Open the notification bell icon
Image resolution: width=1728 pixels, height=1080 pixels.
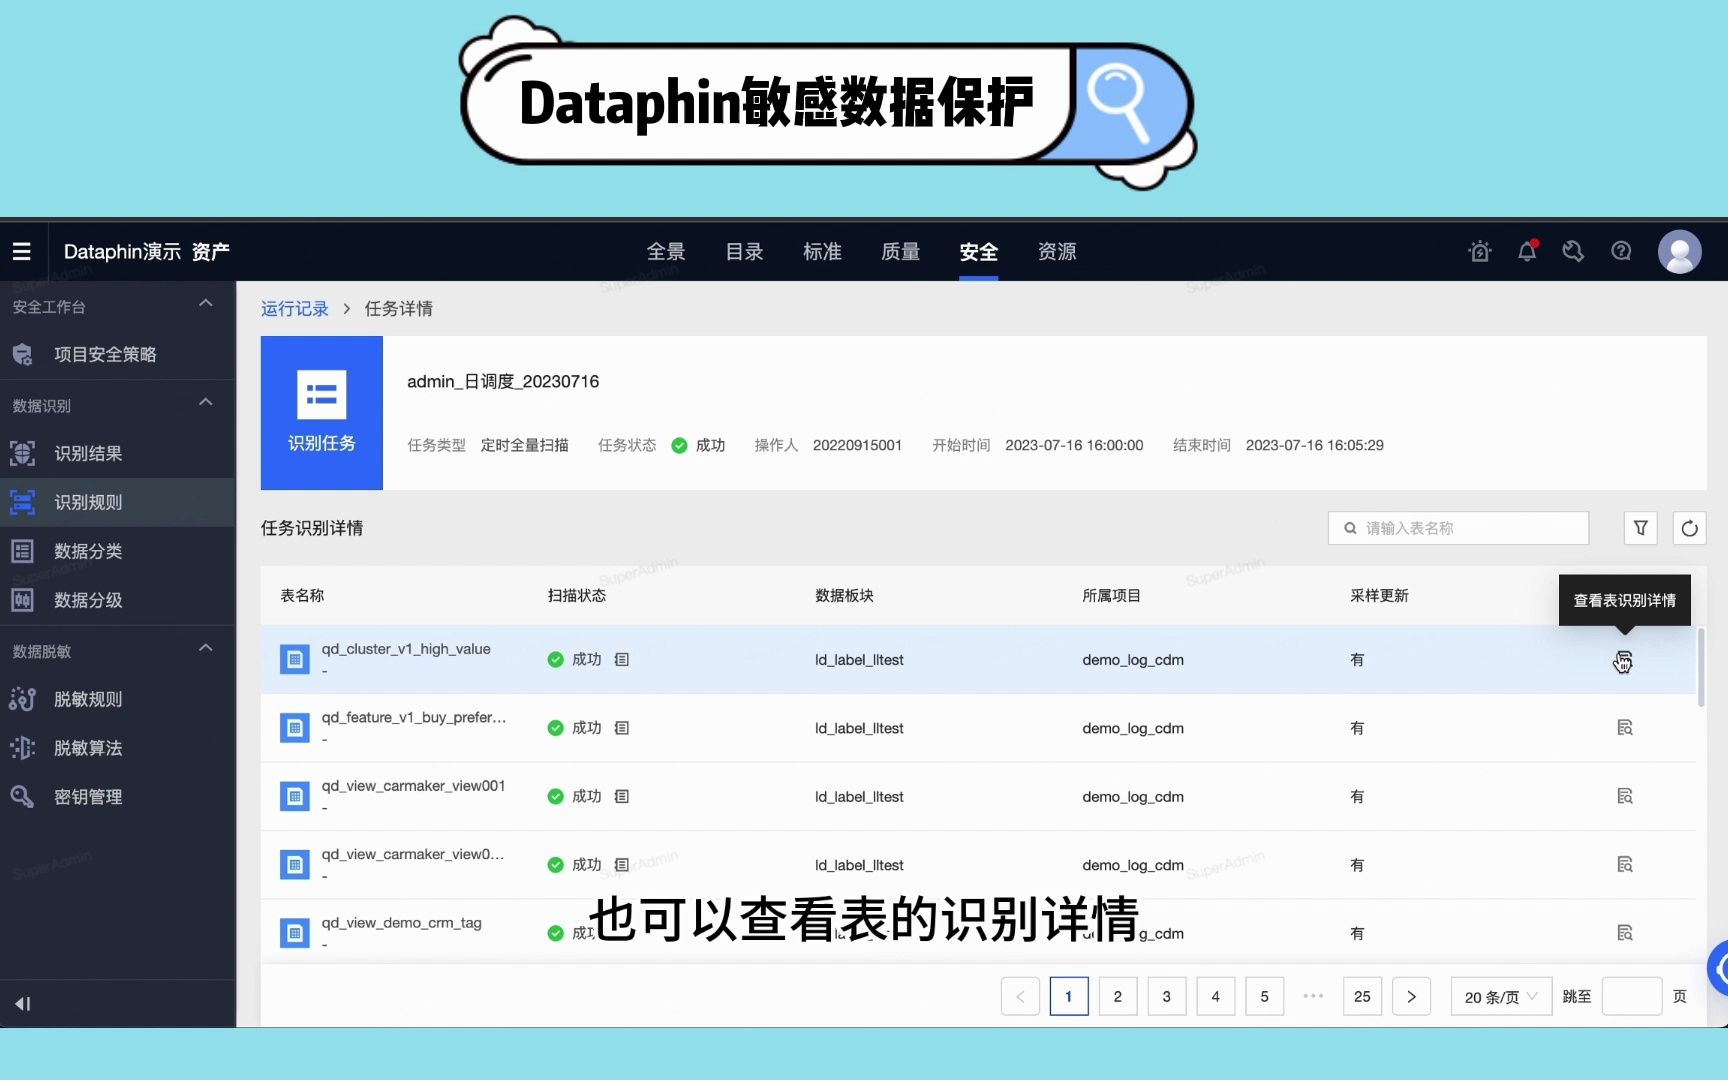point(1527,252)
